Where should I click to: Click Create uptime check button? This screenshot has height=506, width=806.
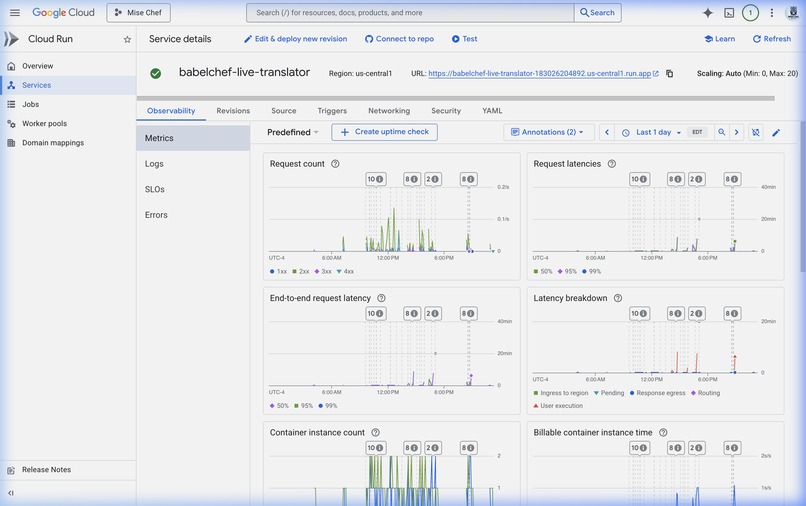tap(384, 132)
